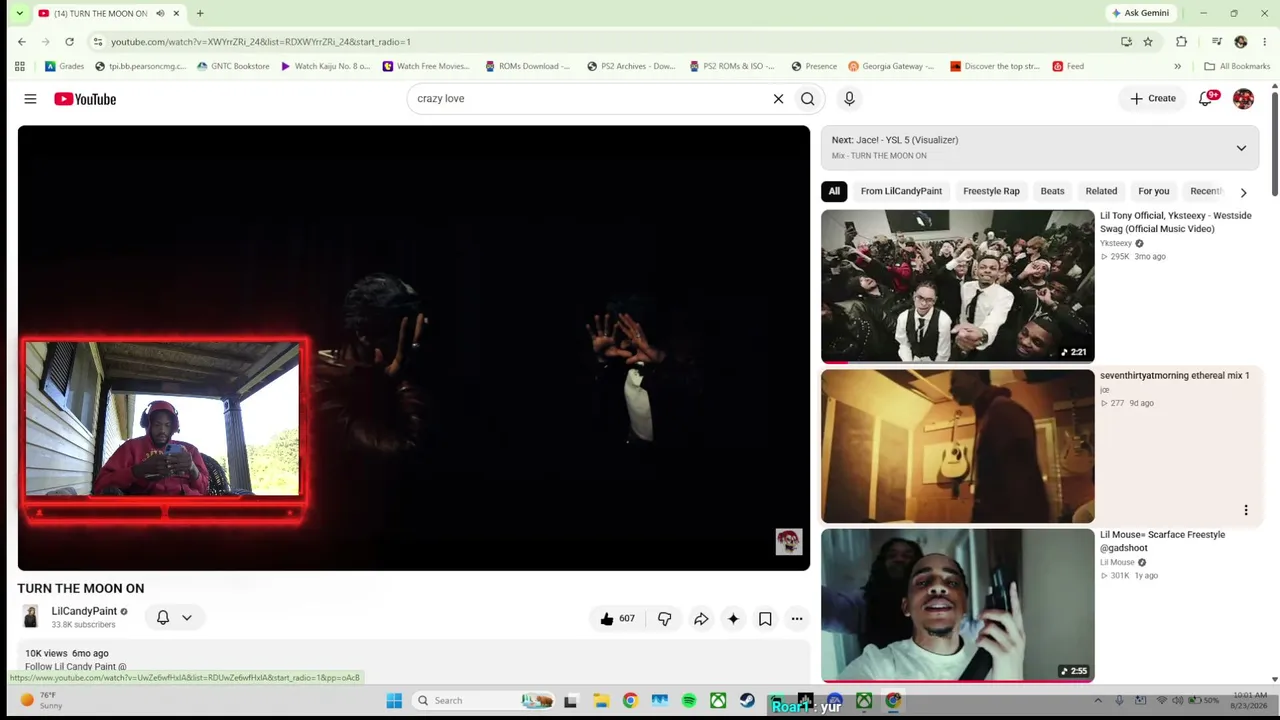Open the ethereal mix 1 thumbnail

(x=958, y=446)
